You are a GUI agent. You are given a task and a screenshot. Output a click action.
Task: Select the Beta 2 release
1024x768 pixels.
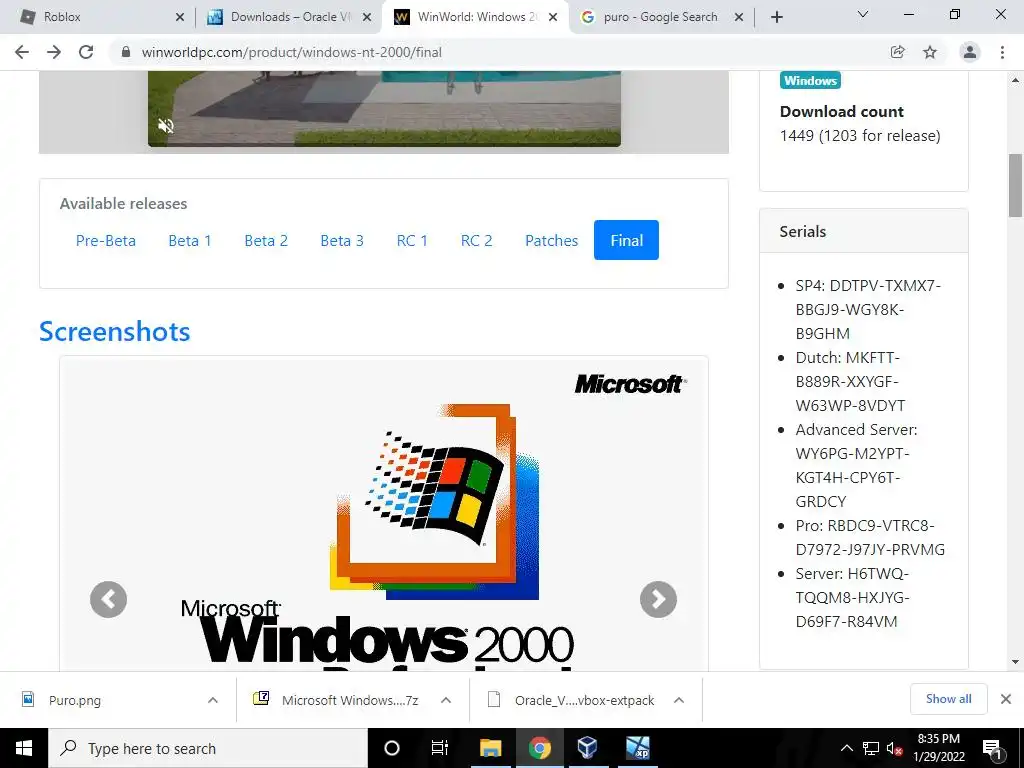click(x=266, y=240)
